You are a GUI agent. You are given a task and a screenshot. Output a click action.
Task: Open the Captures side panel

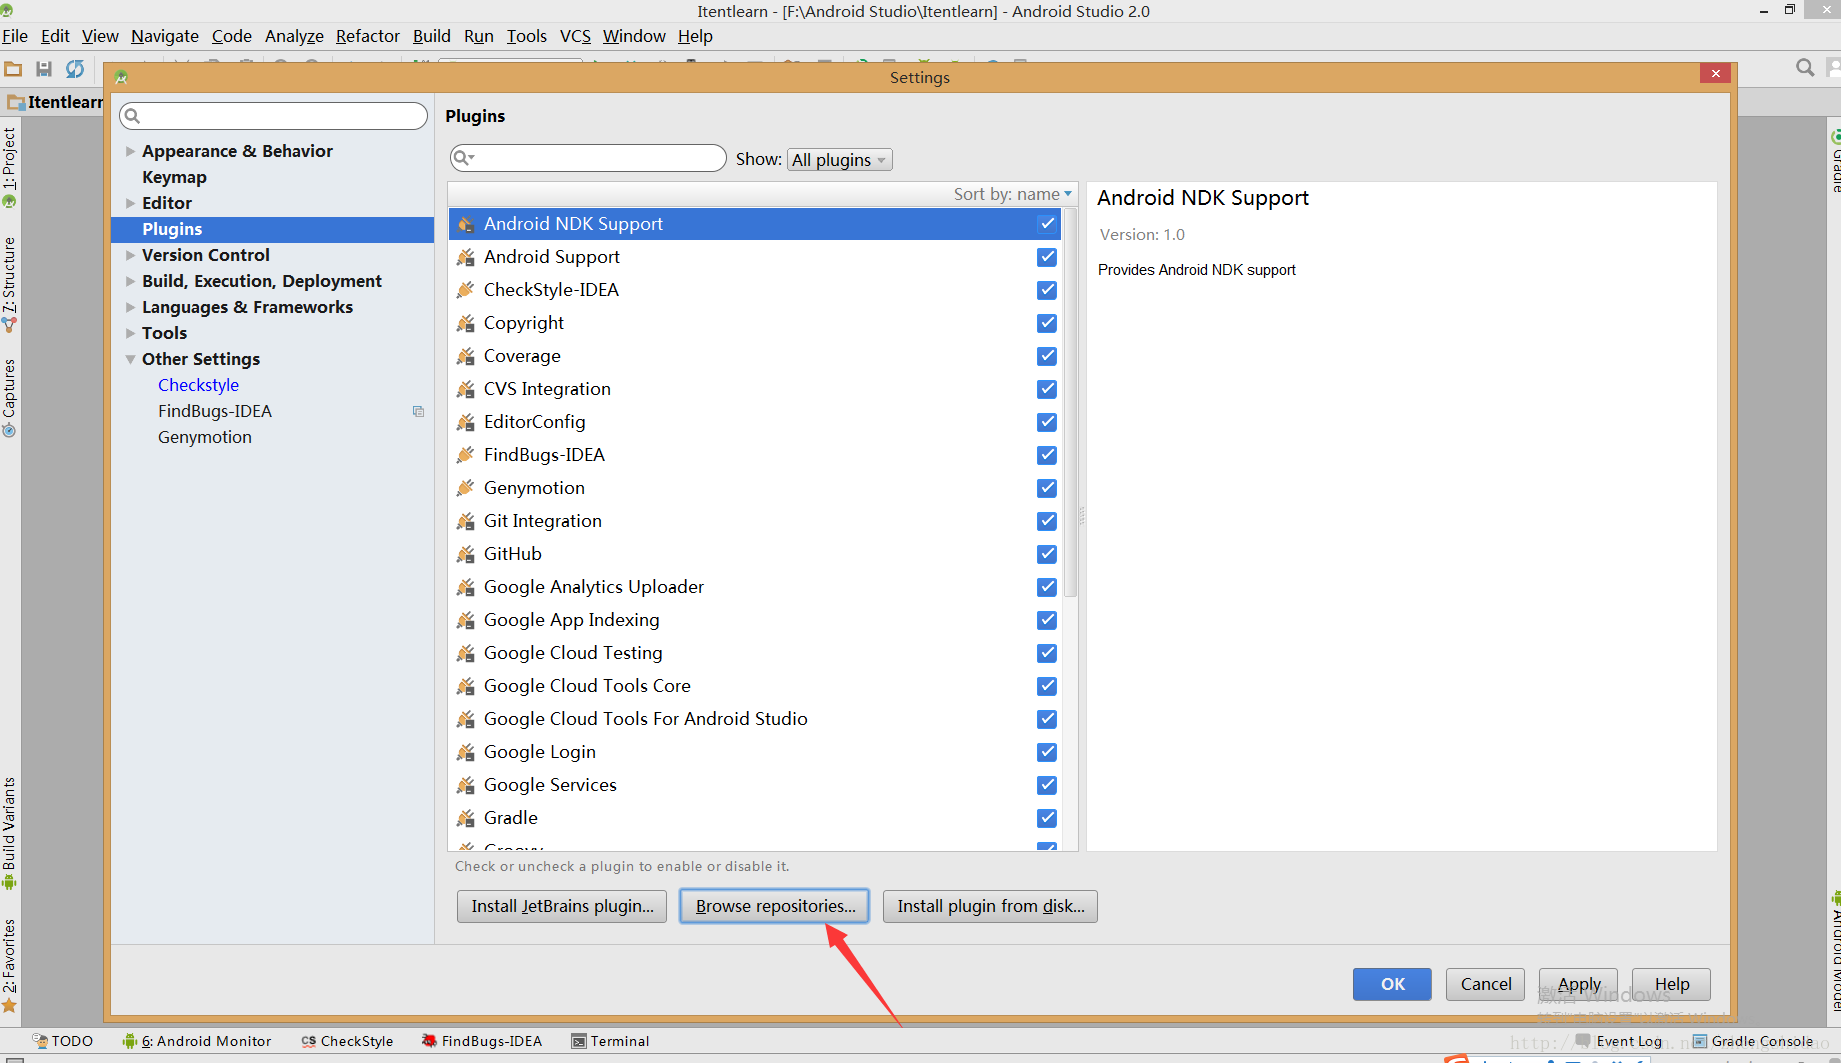9,398
